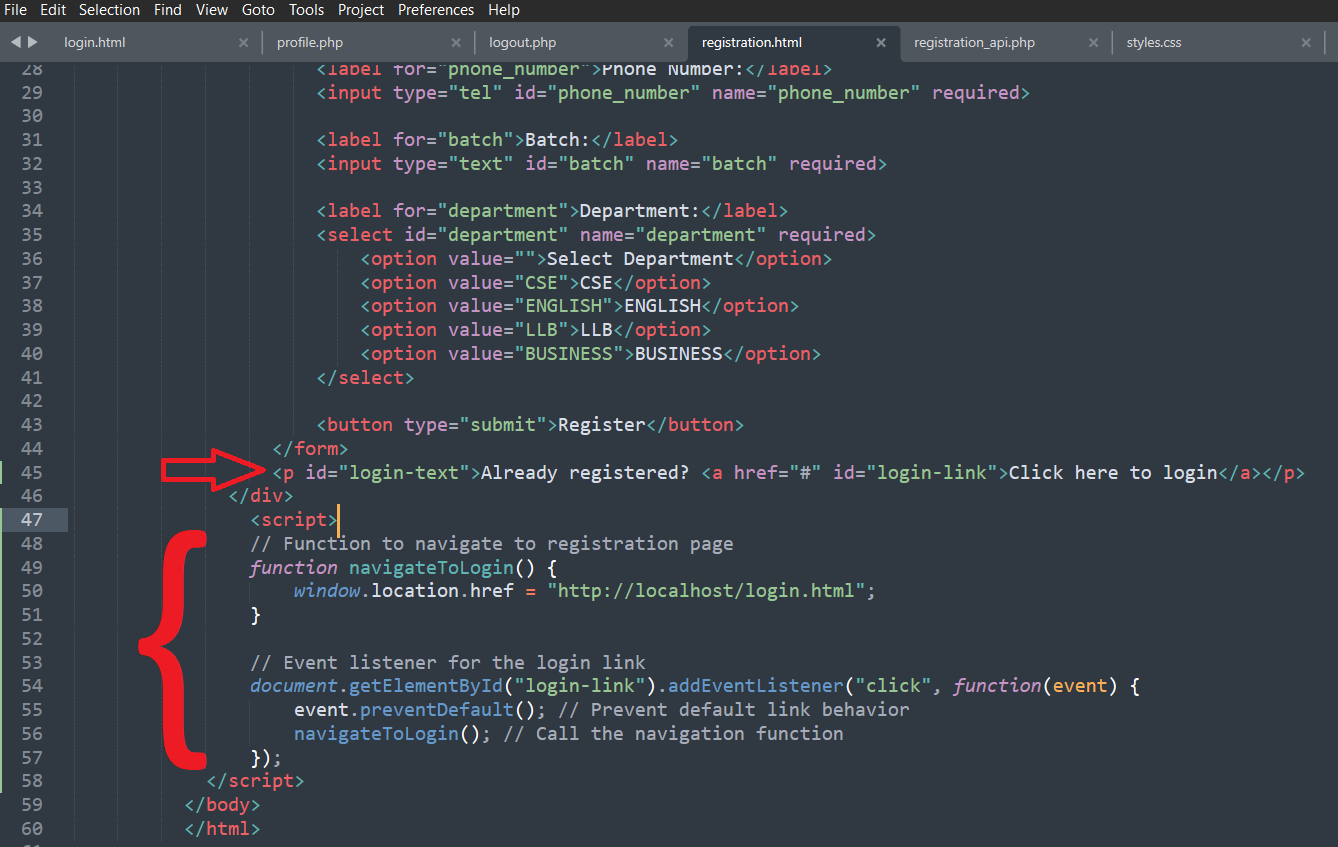Click "Call the navigation function" comment
Screen dimensions: 1338x847
click(673, 734)
